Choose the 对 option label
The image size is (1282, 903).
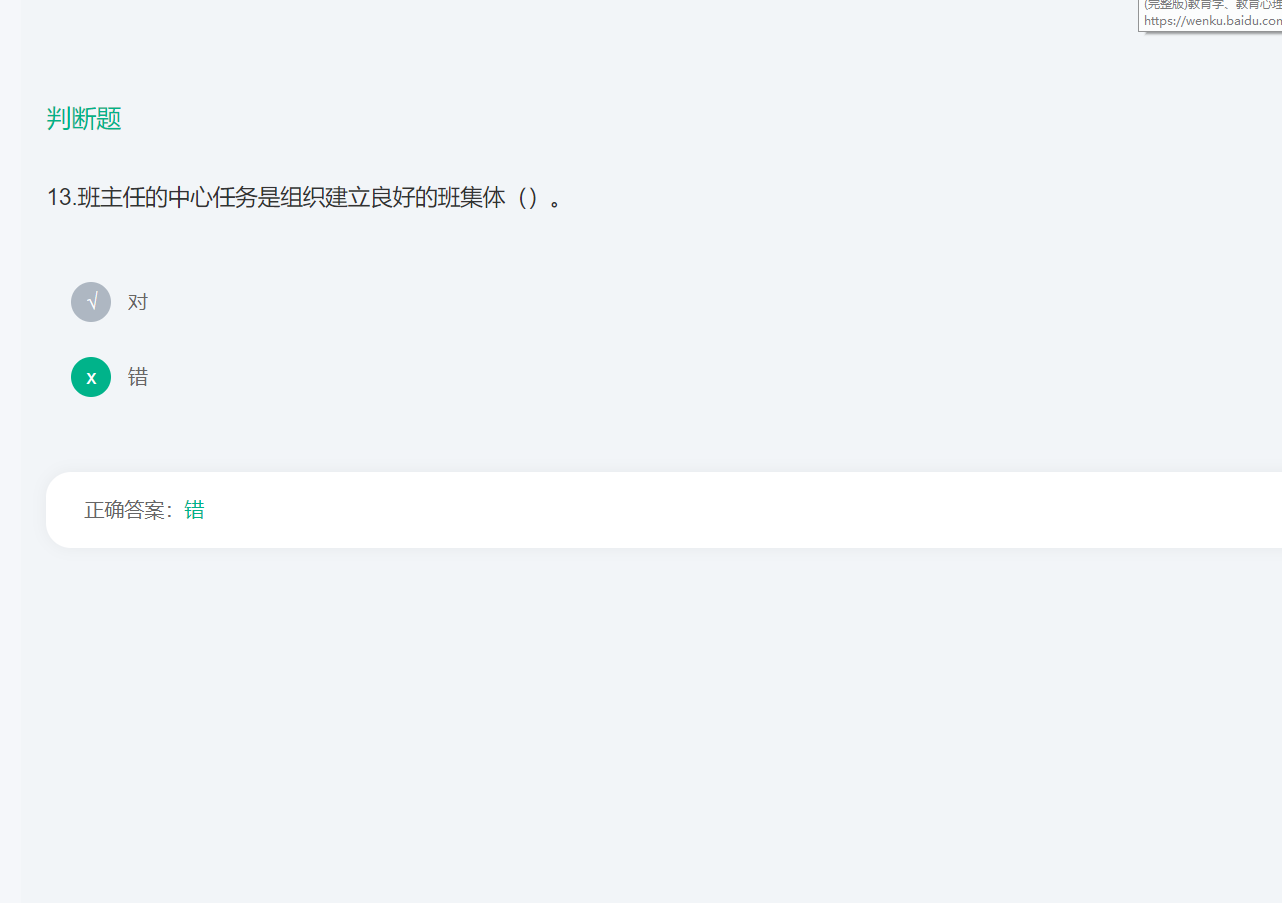[138, 302]
